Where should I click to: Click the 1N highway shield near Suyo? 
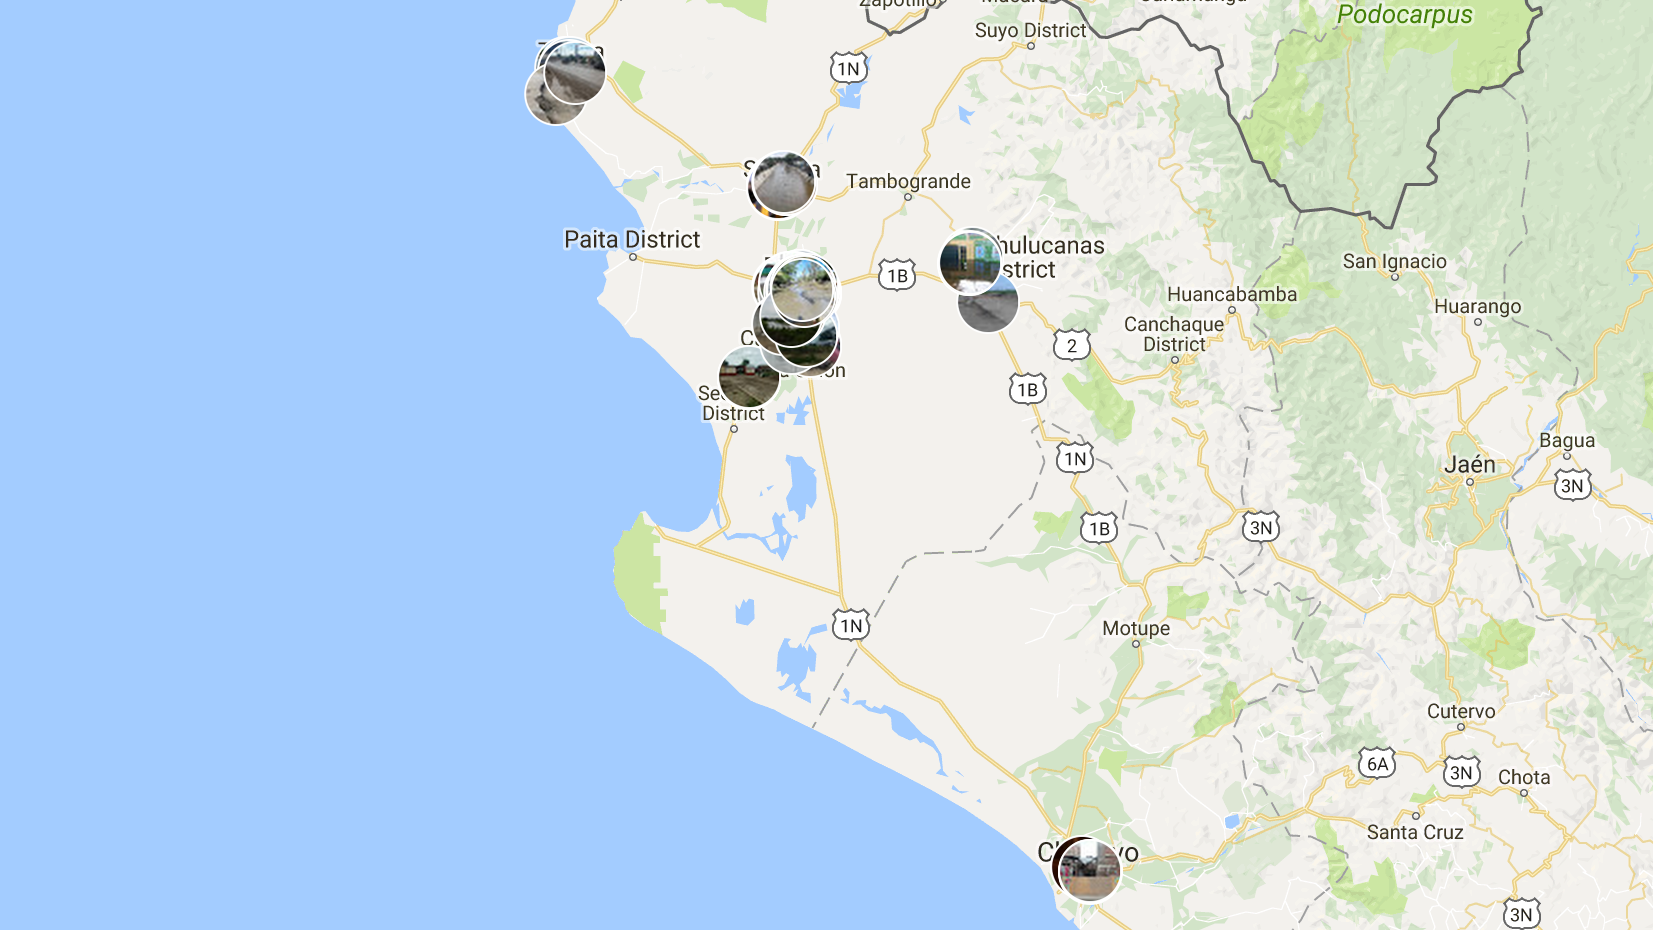click(x=848, y=68)
